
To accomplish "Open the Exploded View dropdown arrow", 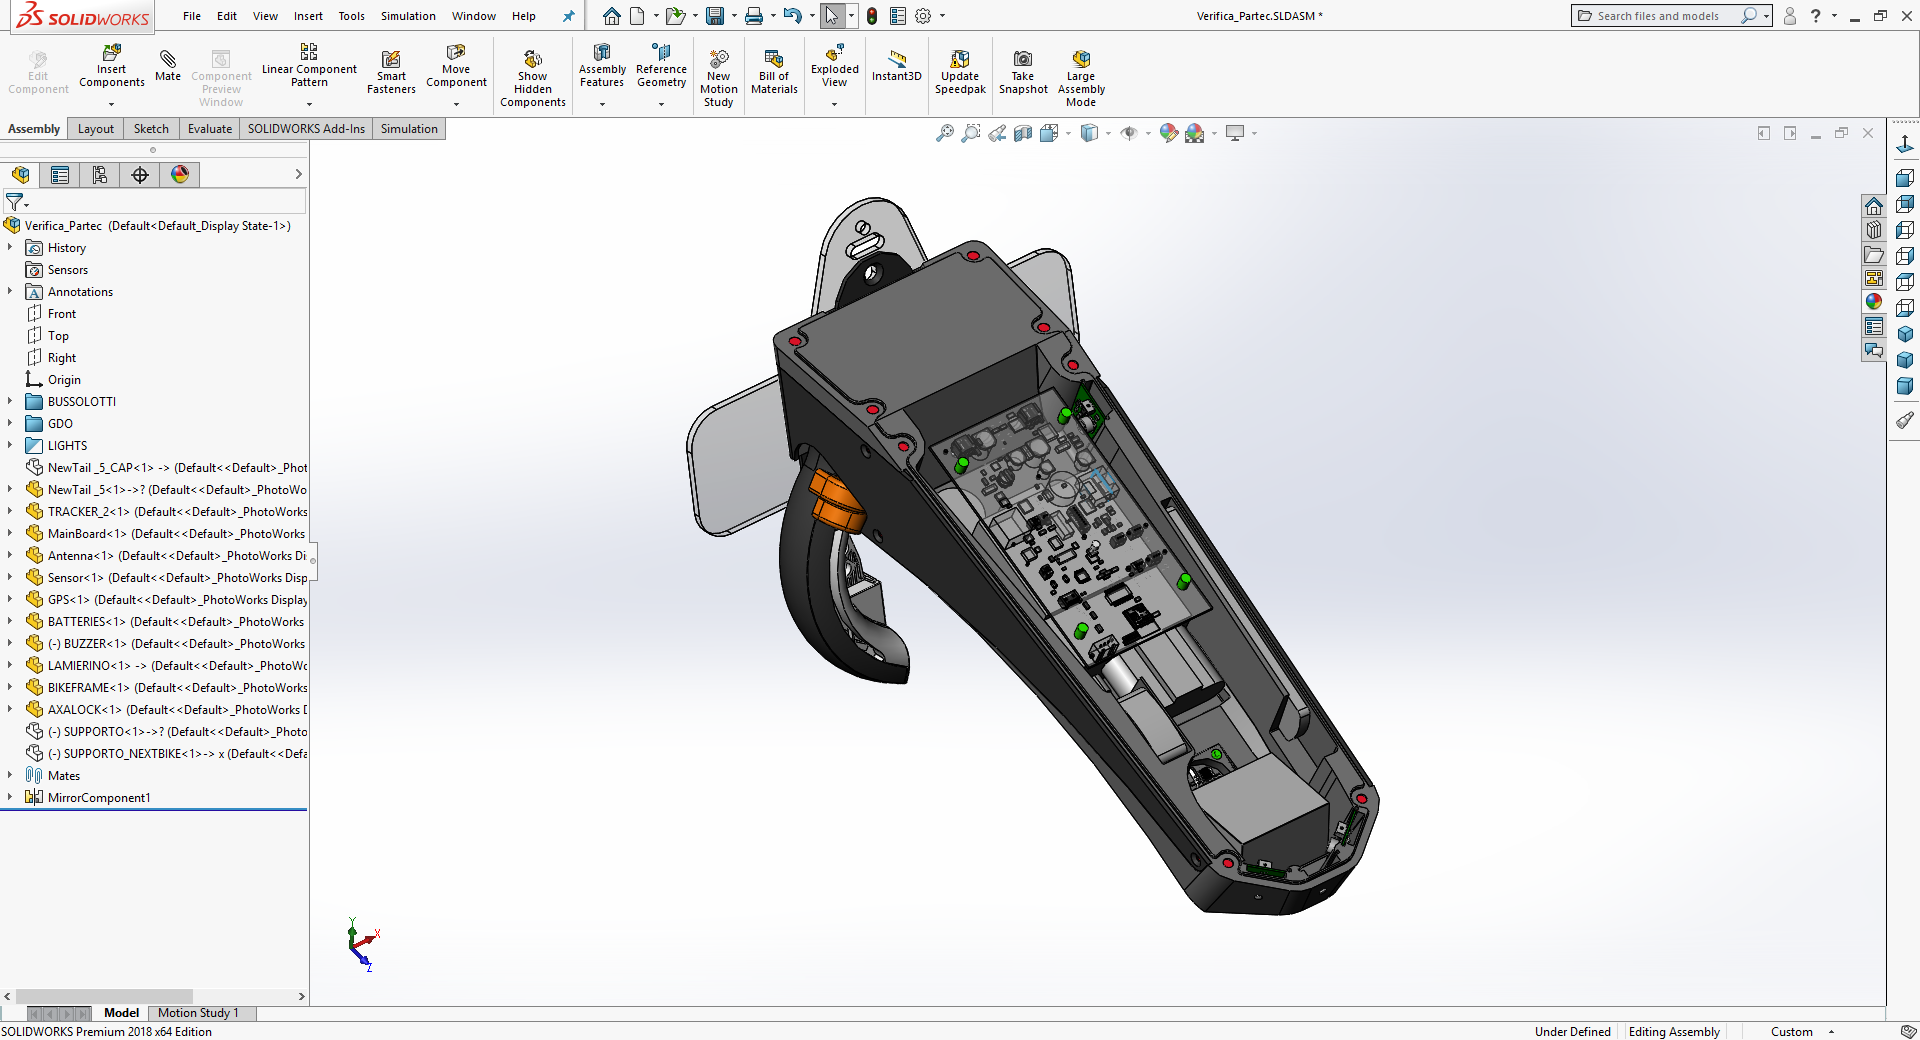I will (834, 104).
